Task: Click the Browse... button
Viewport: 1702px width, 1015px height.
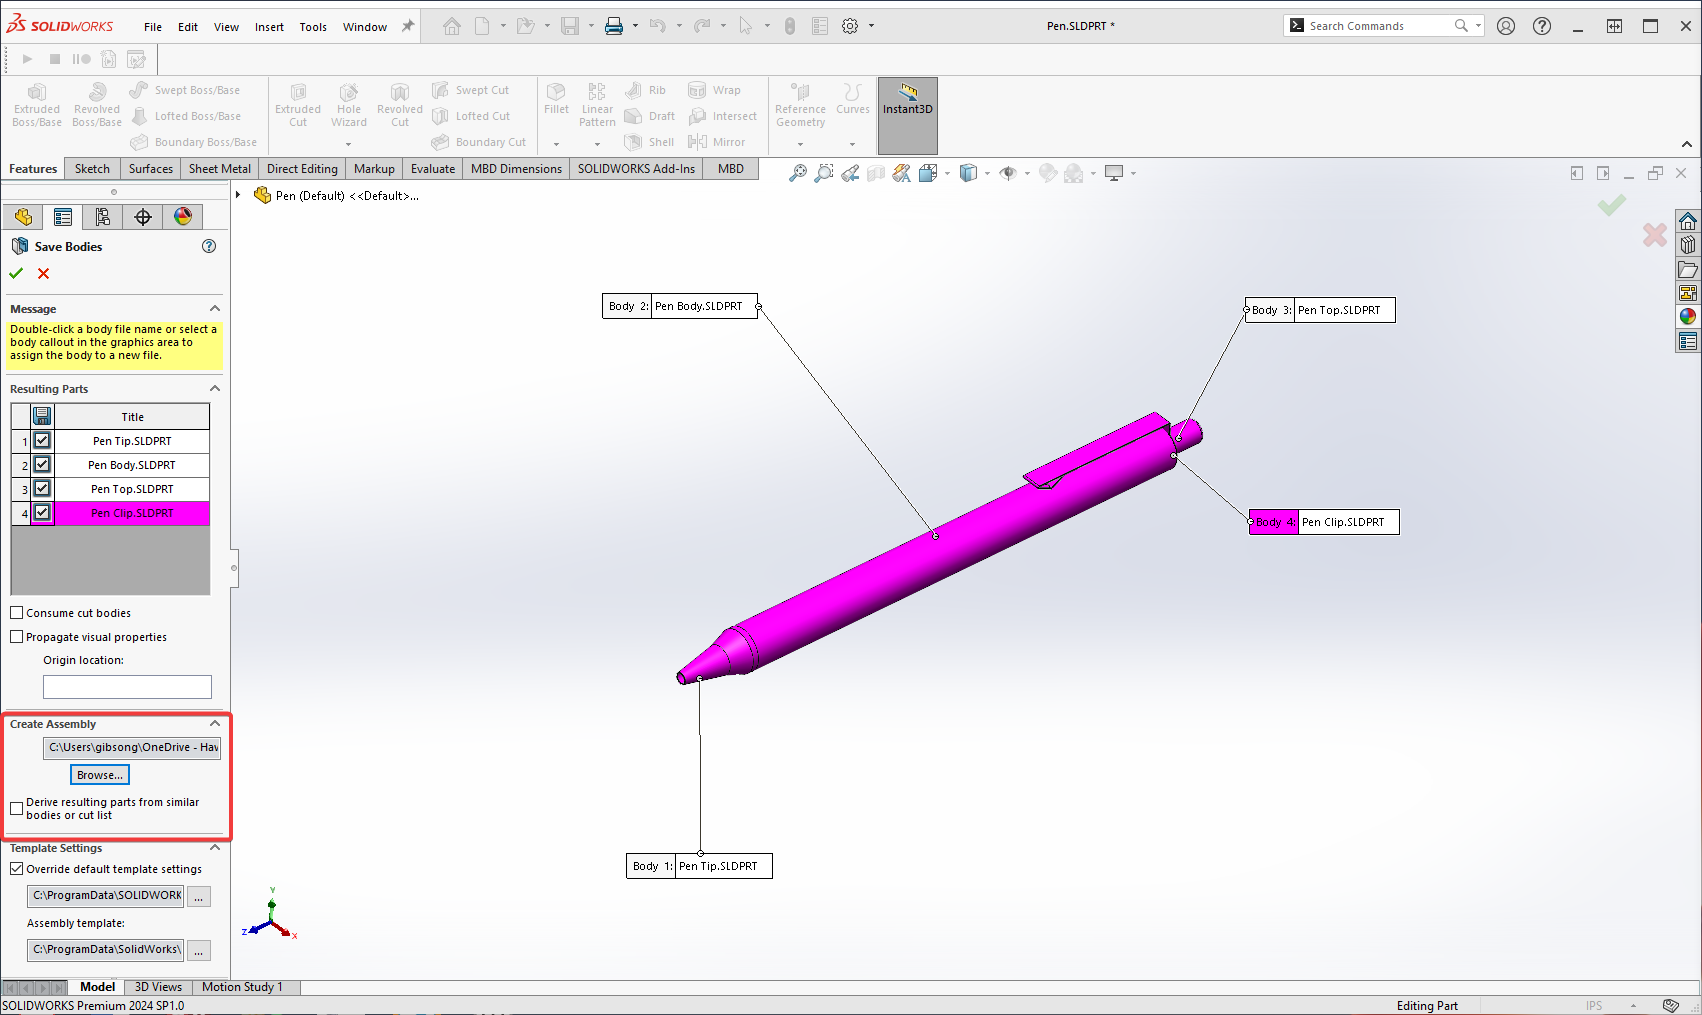Action: click(x=100, y=775)
